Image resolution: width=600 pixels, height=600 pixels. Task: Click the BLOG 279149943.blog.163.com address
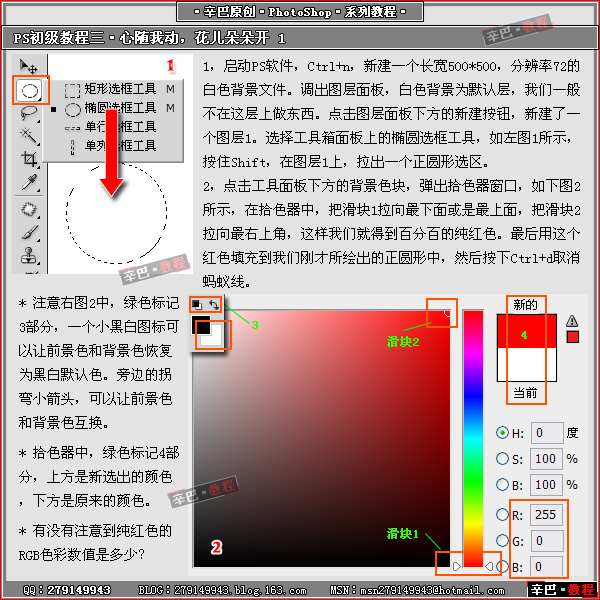[222, 590]
